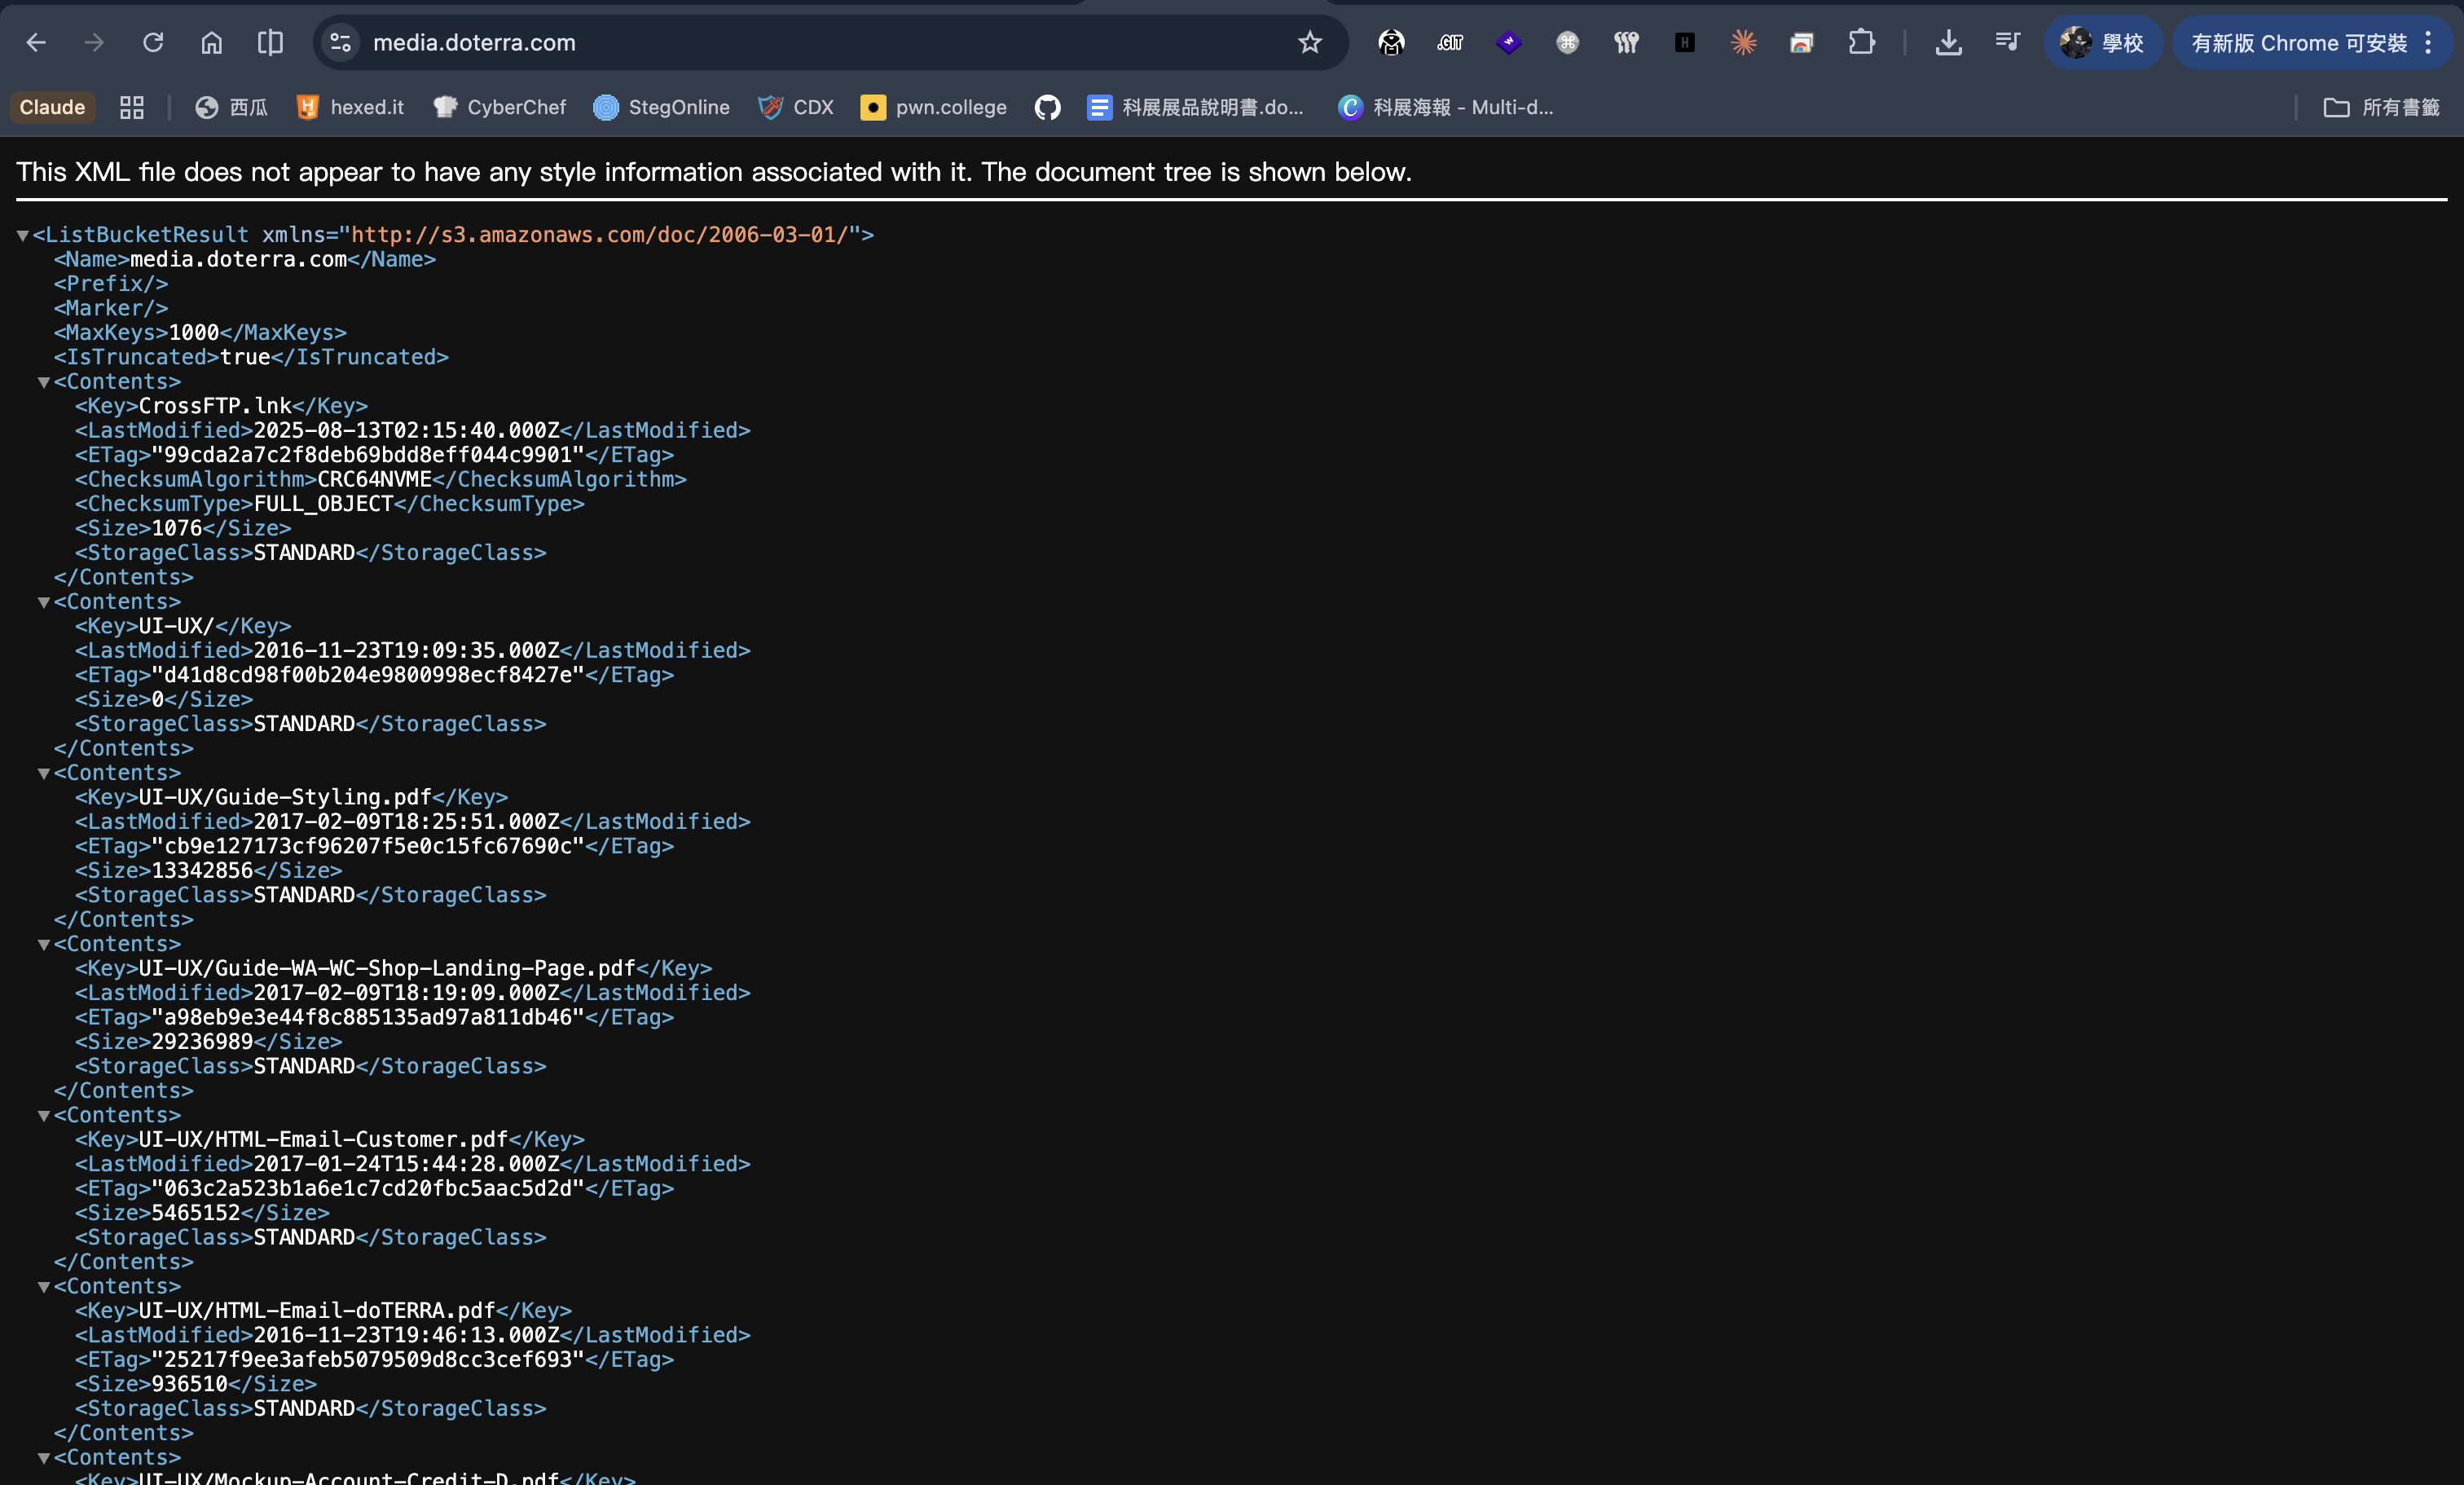
Task: Open the CDX bookmark
Action: [x=796, y=107]
